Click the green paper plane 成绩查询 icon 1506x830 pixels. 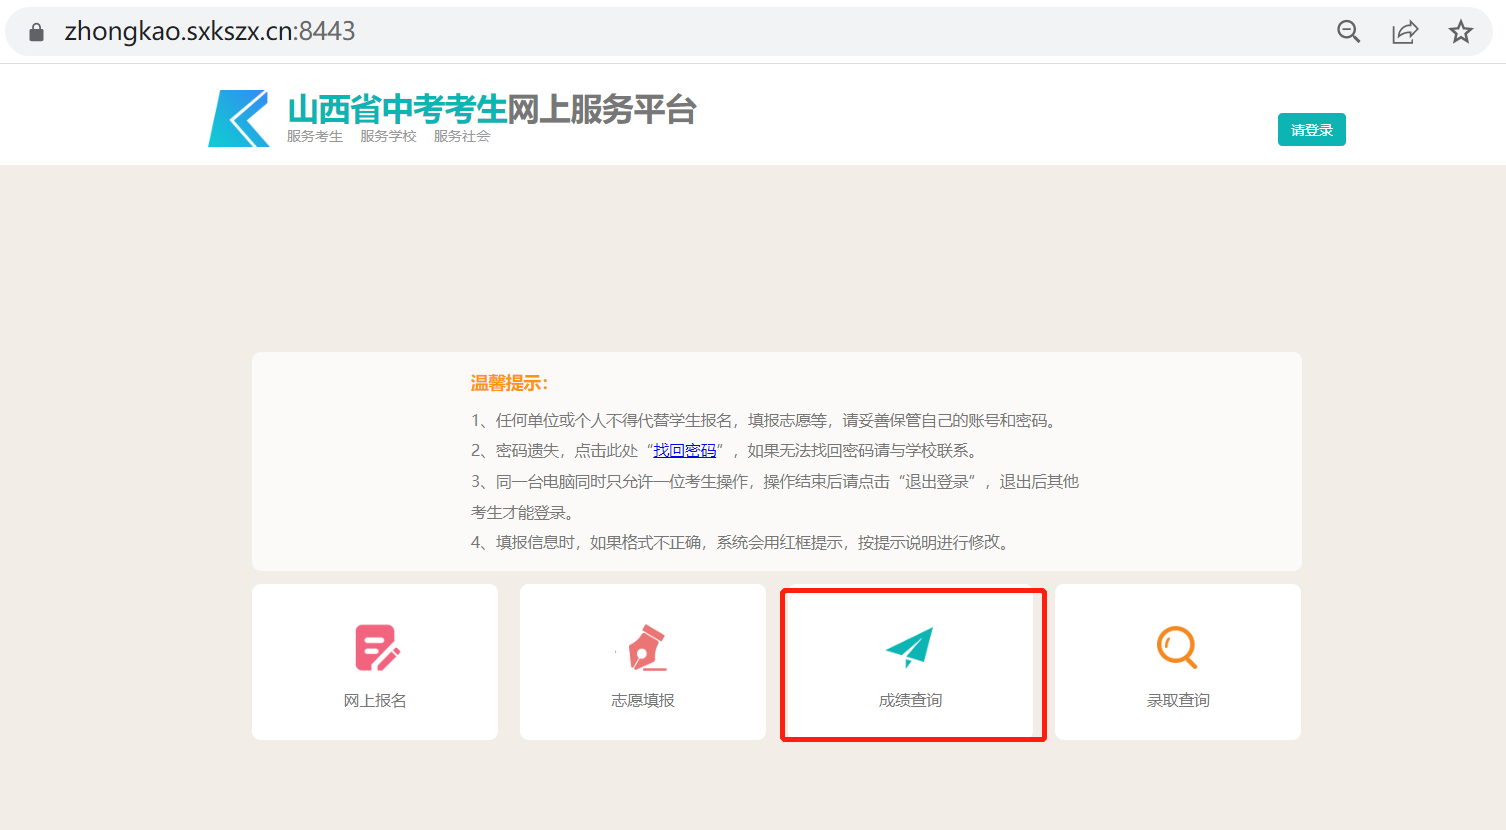click(910, 648)
